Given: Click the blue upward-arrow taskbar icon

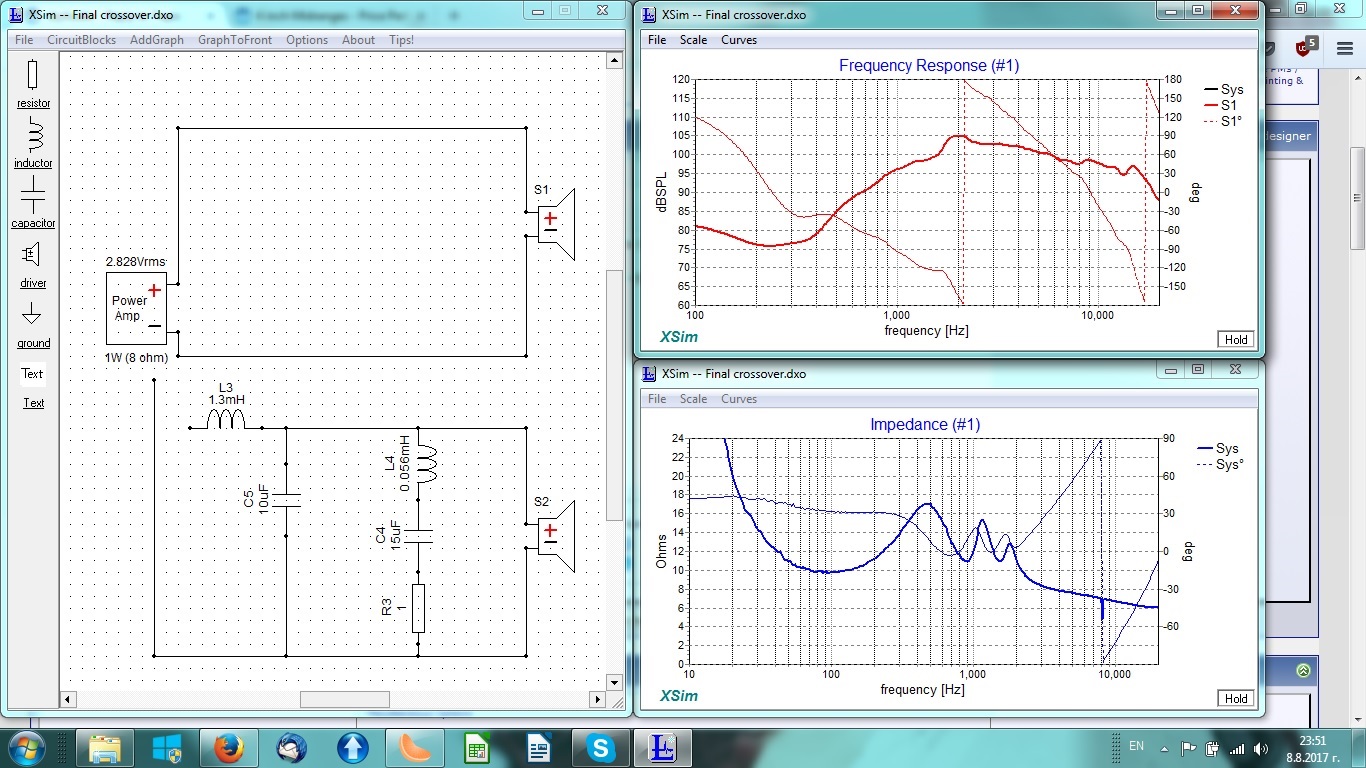Looking at the screenshot, I should click(353, 748).
